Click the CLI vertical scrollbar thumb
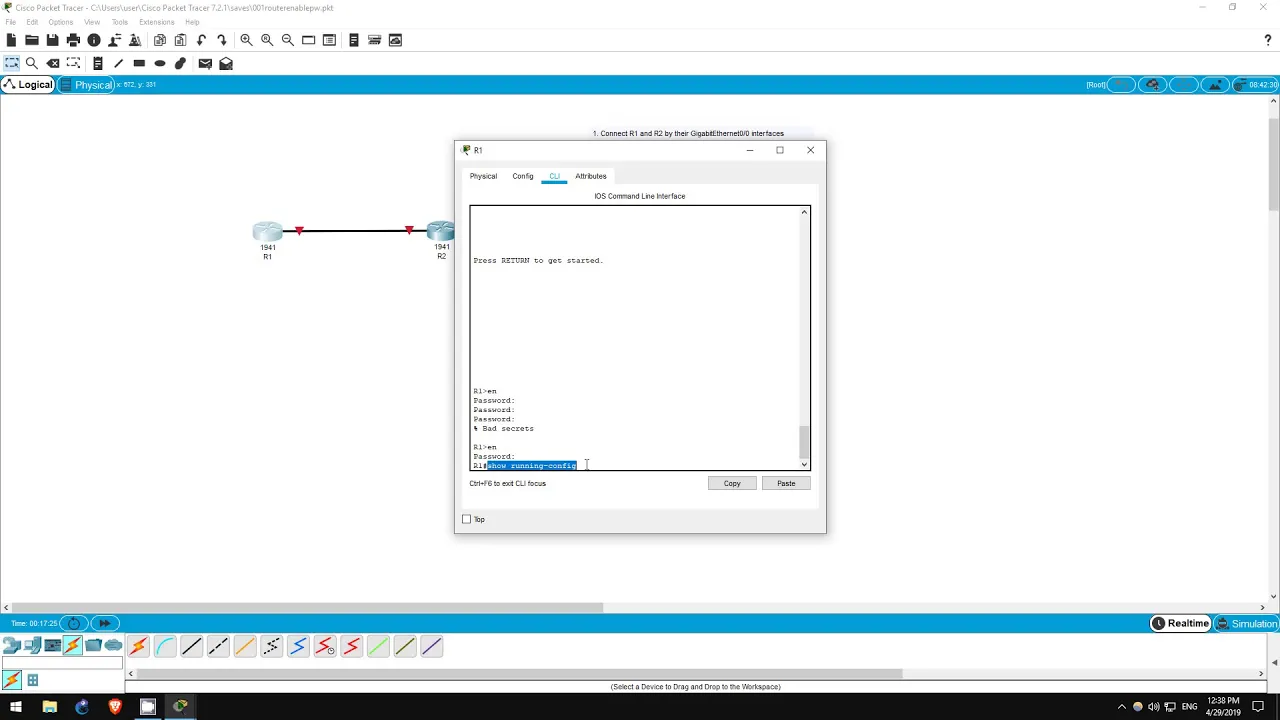Viewport: 1280px width, 720px height. point(804,441)
